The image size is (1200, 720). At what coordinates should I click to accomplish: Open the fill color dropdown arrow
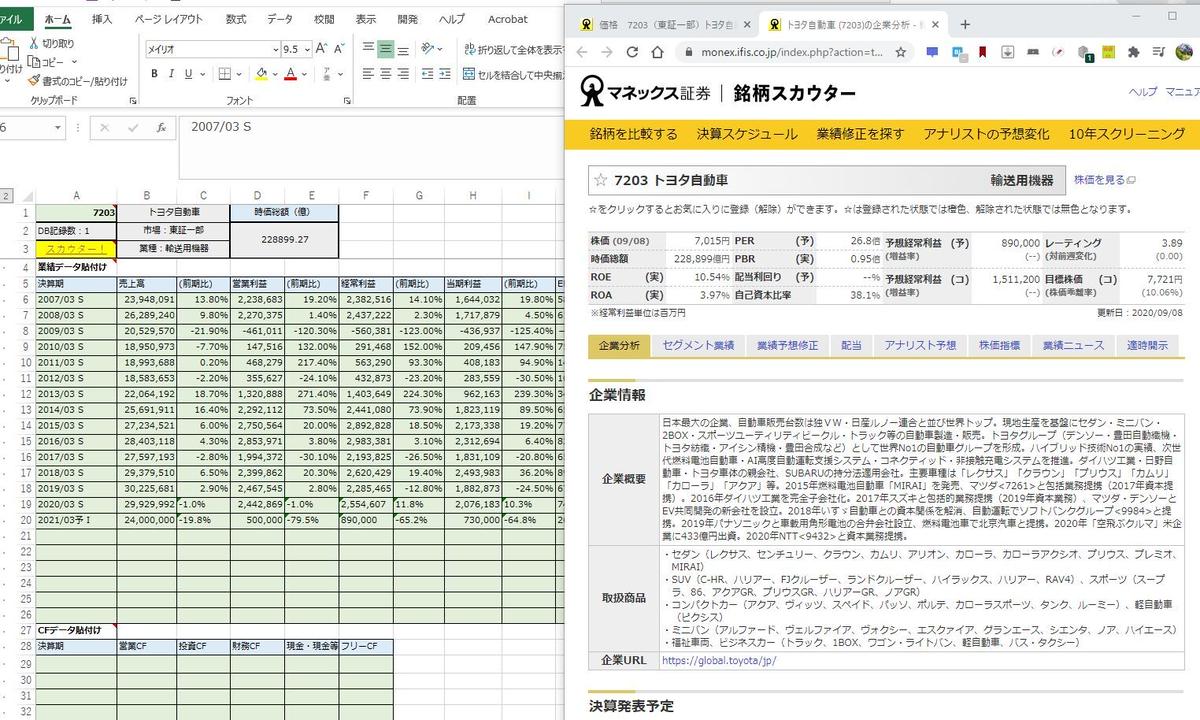pyautogui.click(x=274, y=74)
